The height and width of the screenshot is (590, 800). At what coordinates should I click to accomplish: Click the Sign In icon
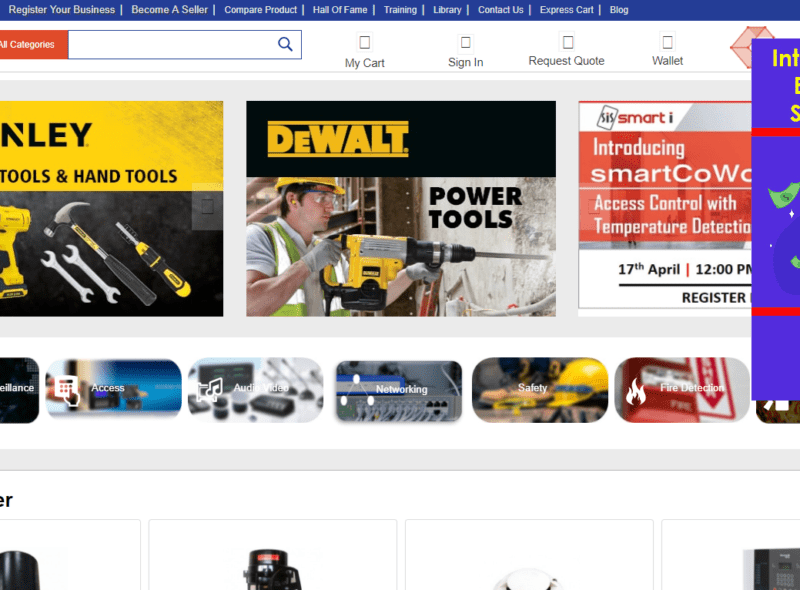[x=465, y=42]
